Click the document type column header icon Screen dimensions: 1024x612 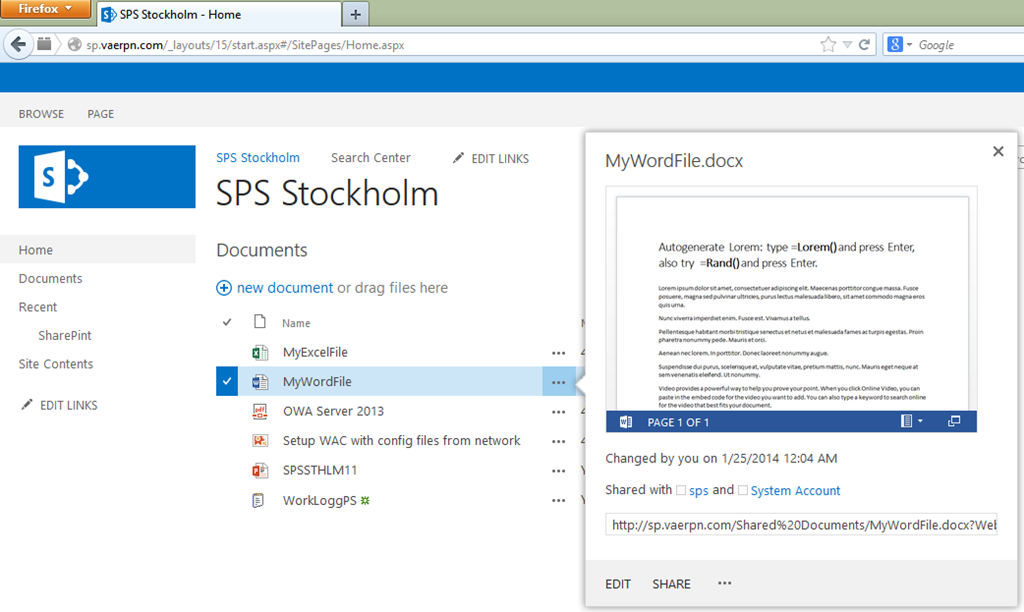260,321
